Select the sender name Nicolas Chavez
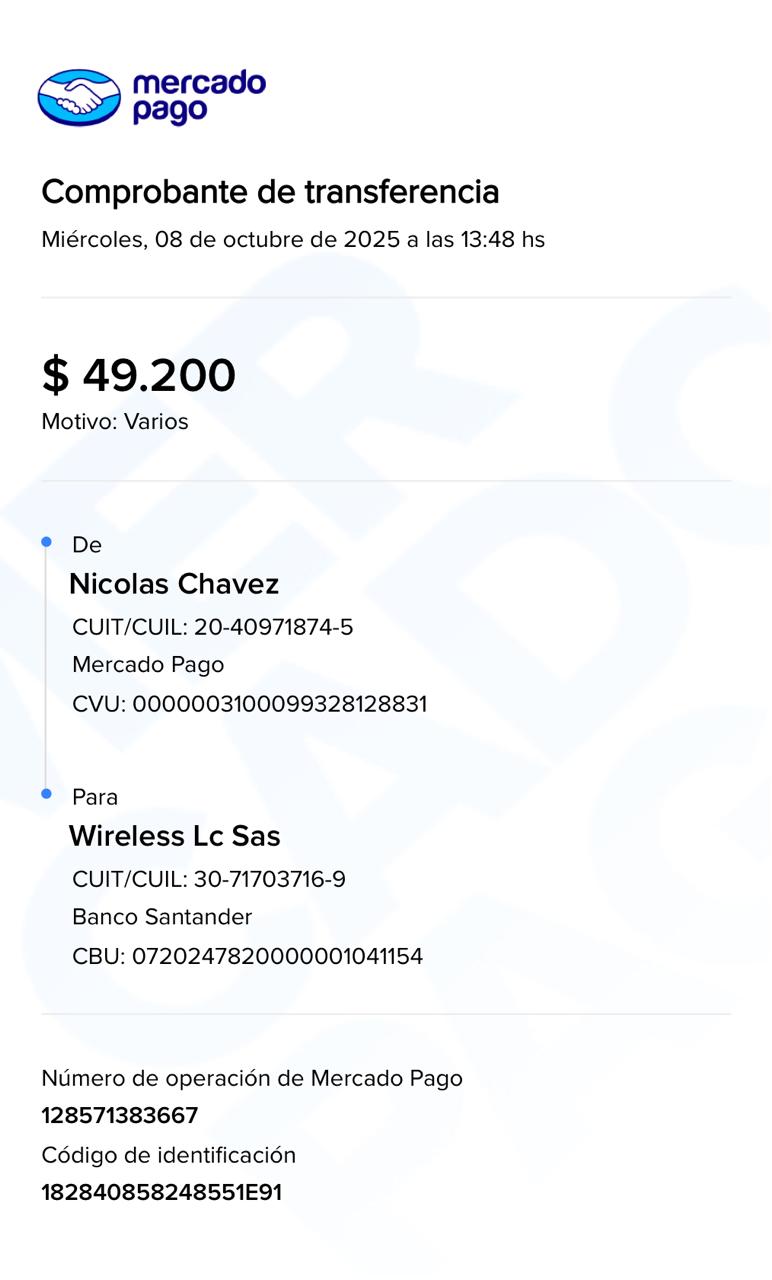The height and width of the screenshot is (1280, 772). 174,584
